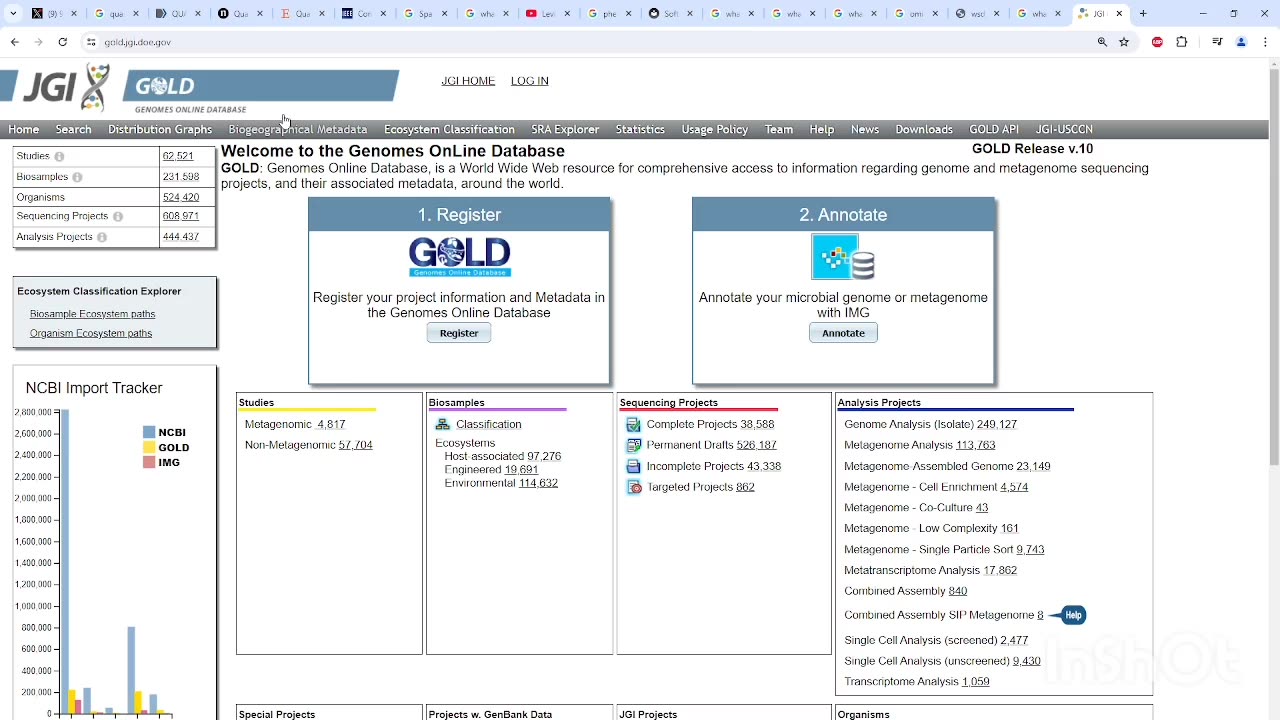1280x720 pixels.
Task: Click Non-Metagenomic 57,704 link
Action: (355, 445)
